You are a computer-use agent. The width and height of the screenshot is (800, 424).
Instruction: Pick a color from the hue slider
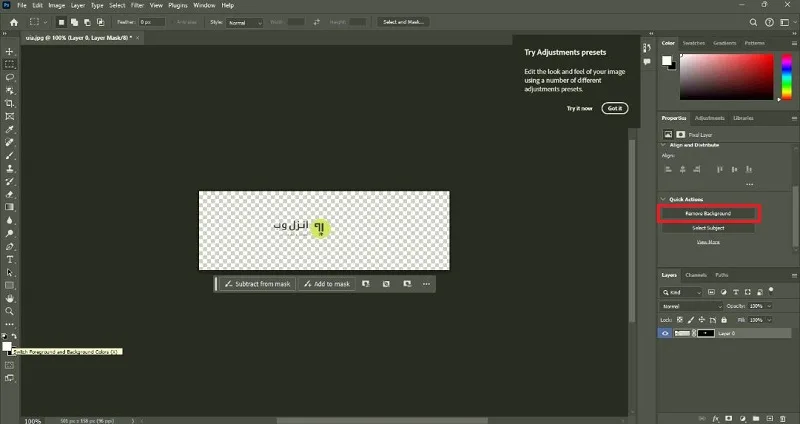[x=787, y=77]
